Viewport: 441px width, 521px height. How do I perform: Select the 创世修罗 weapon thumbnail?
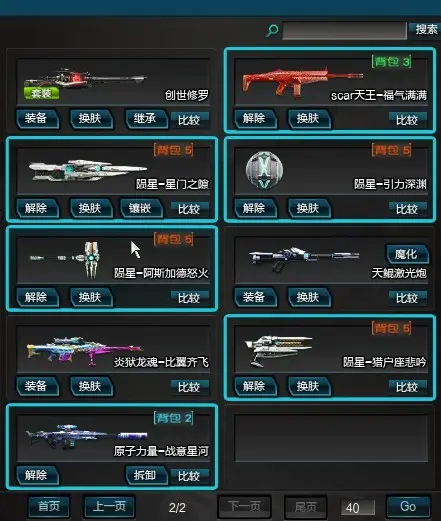click(x=85, y=79)
